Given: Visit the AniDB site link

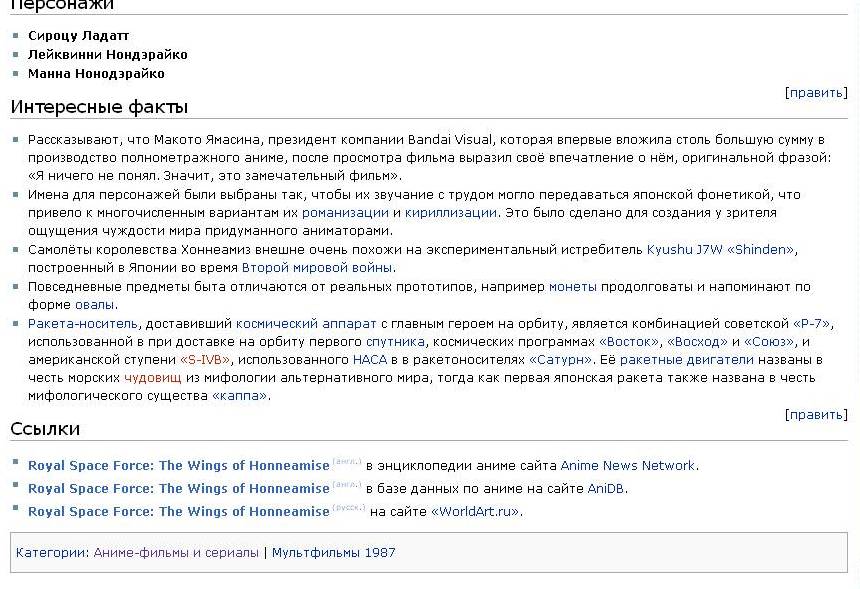Looking at the screenshot, I should click(606, 489).
